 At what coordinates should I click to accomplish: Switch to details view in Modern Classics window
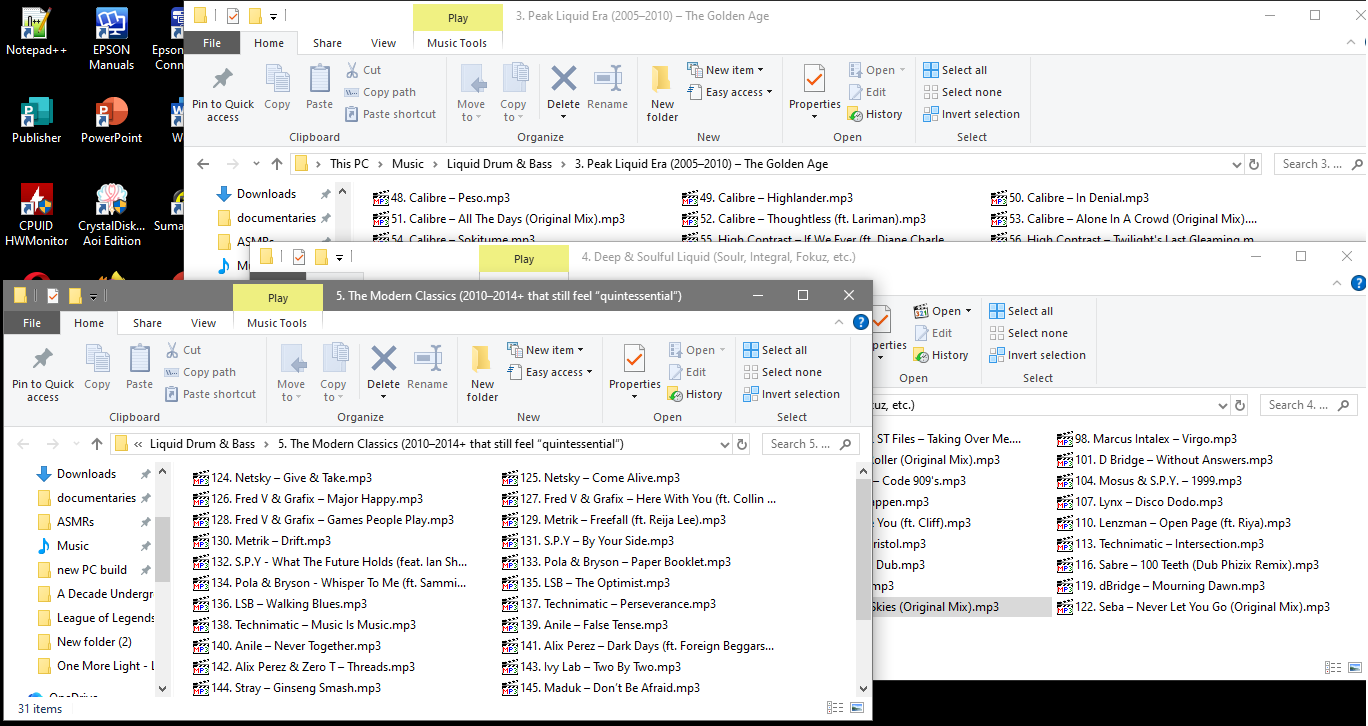point(835,708)
